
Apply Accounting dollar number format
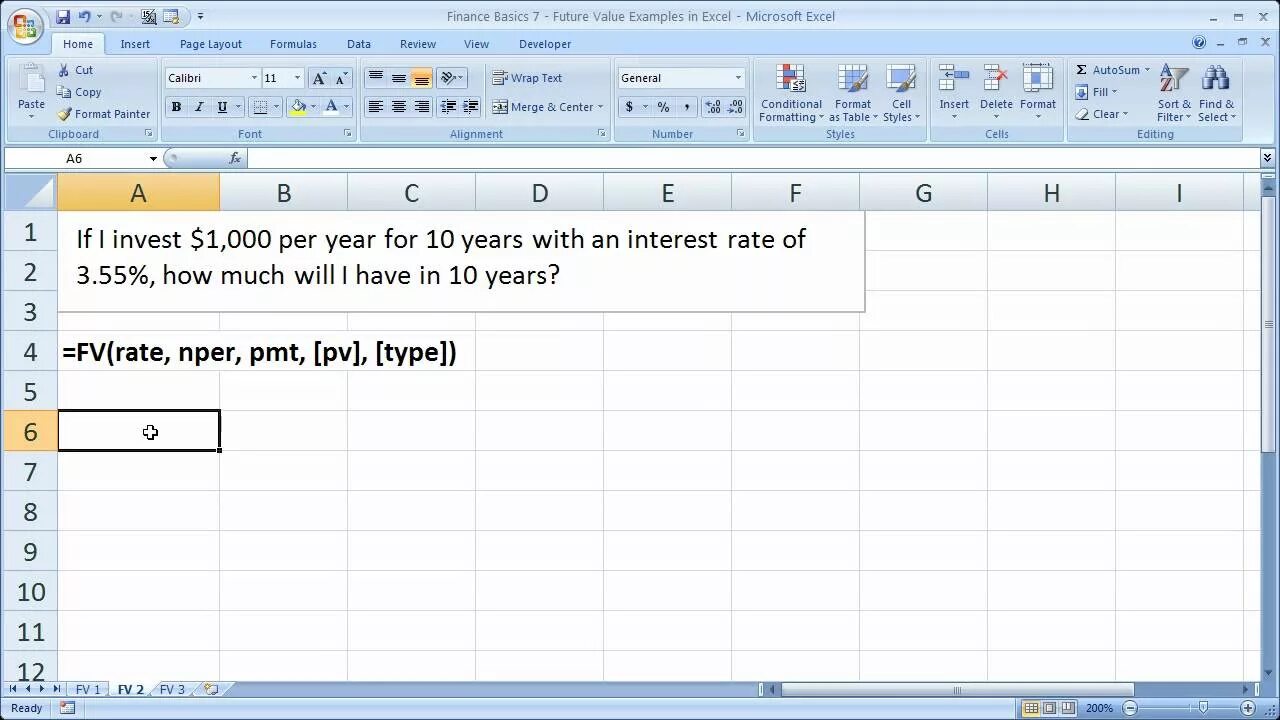[x=629, y=107]
